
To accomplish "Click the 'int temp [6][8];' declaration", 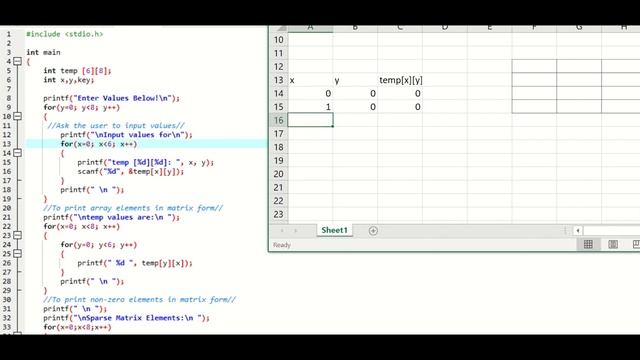I will 77,71.
